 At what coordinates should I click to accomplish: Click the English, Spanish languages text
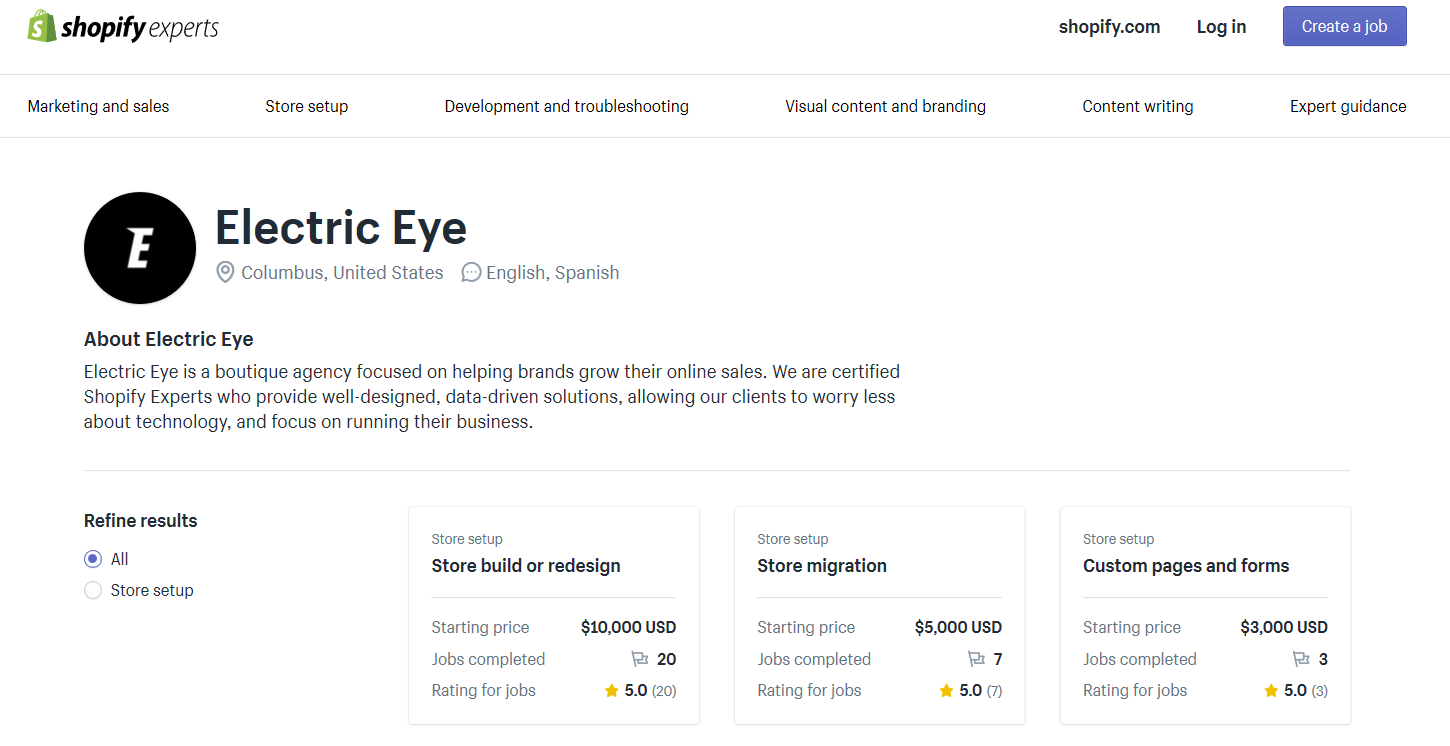tap(552, 273)
